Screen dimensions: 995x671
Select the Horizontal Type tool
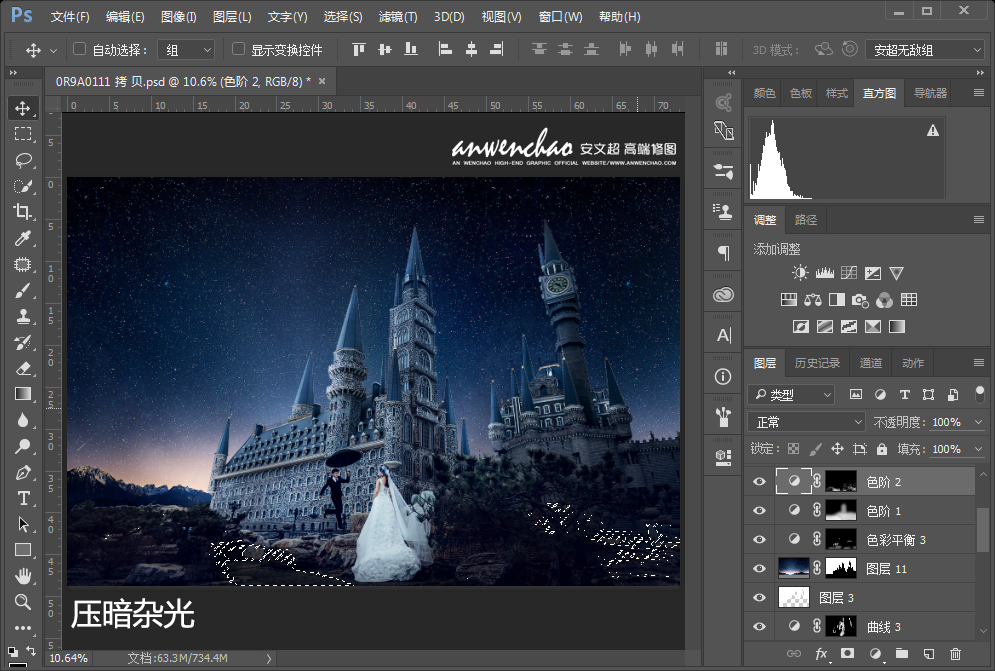click(x=23, y=498)
